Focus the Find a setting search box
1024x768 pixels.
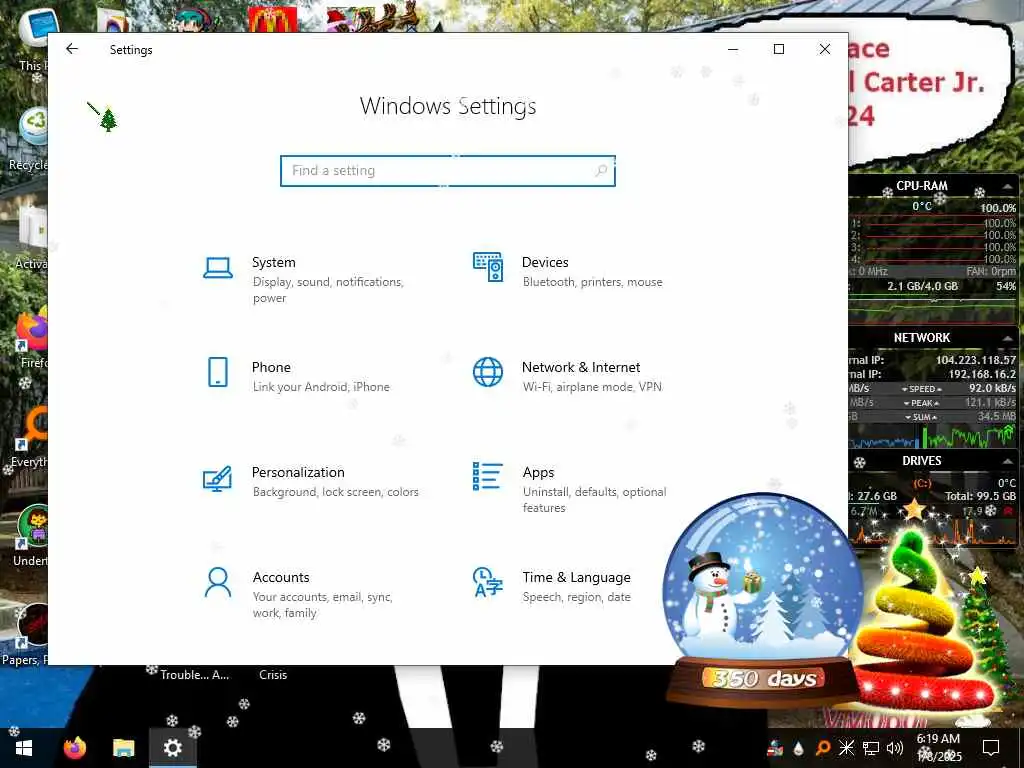click(448, 170)
